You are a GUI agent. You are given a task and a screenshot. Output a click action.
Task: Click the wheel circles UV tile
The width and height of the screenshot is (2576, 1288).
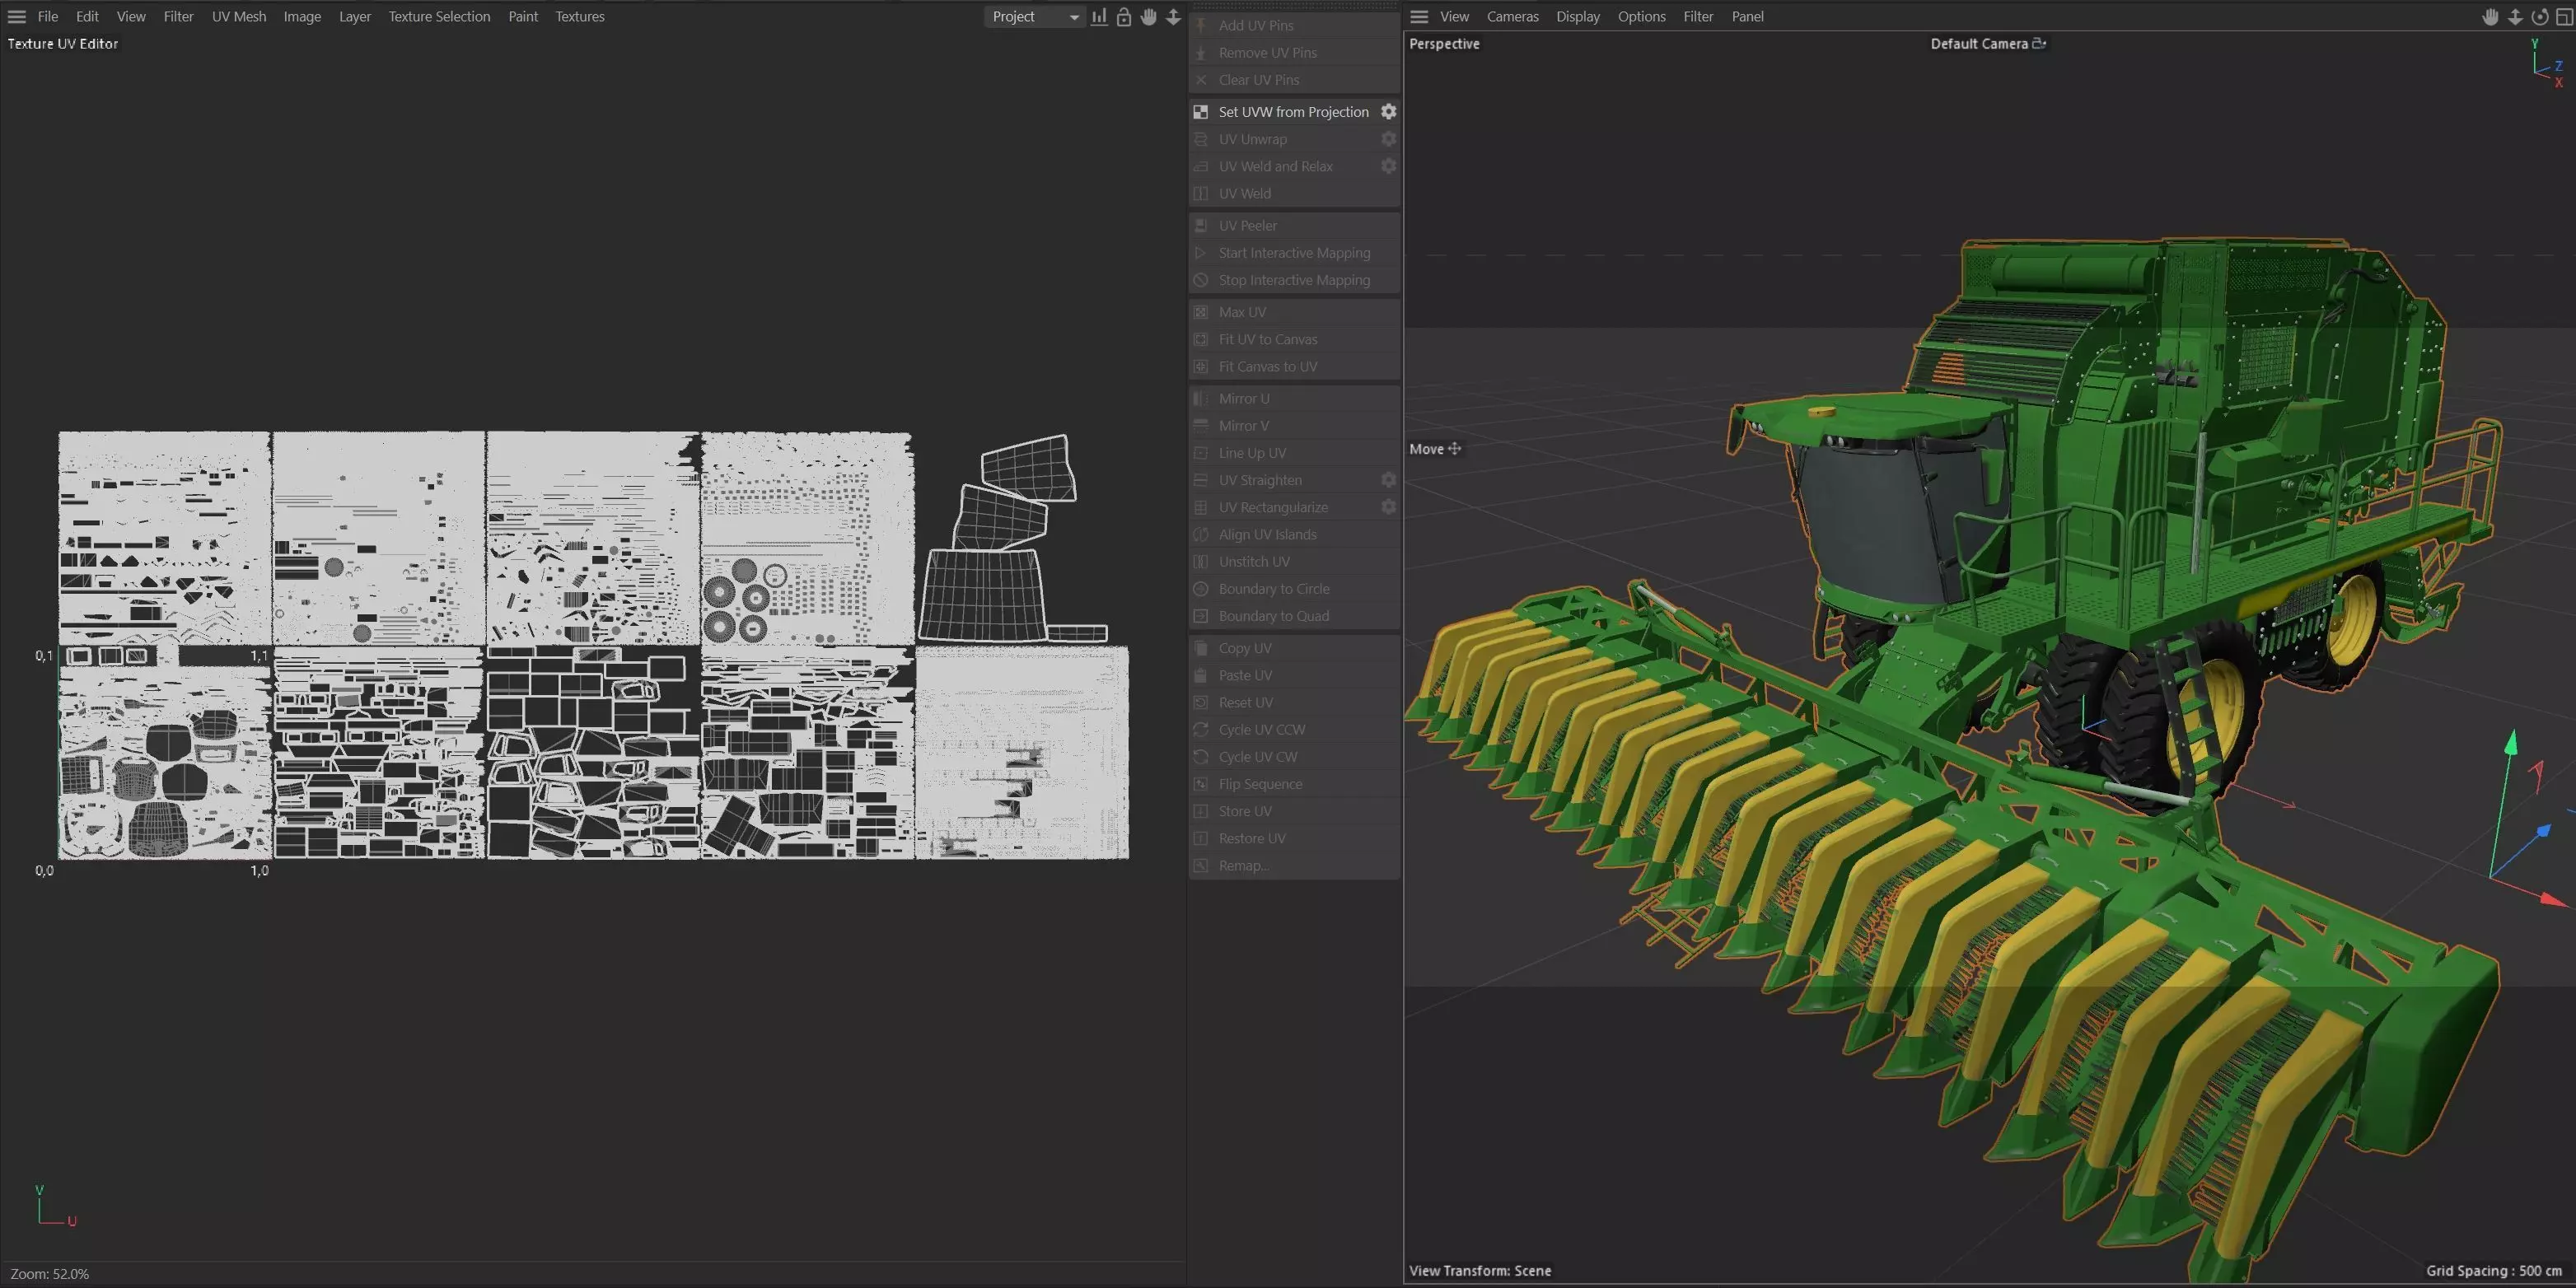click(x=808, y=538)
